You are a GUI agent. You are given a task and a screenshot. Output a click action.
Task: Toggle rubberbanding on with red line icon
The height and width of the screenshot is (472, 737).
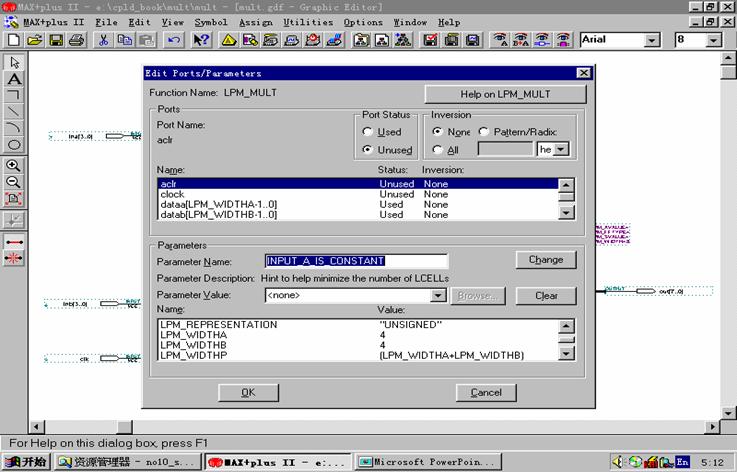tap(14, 242)
